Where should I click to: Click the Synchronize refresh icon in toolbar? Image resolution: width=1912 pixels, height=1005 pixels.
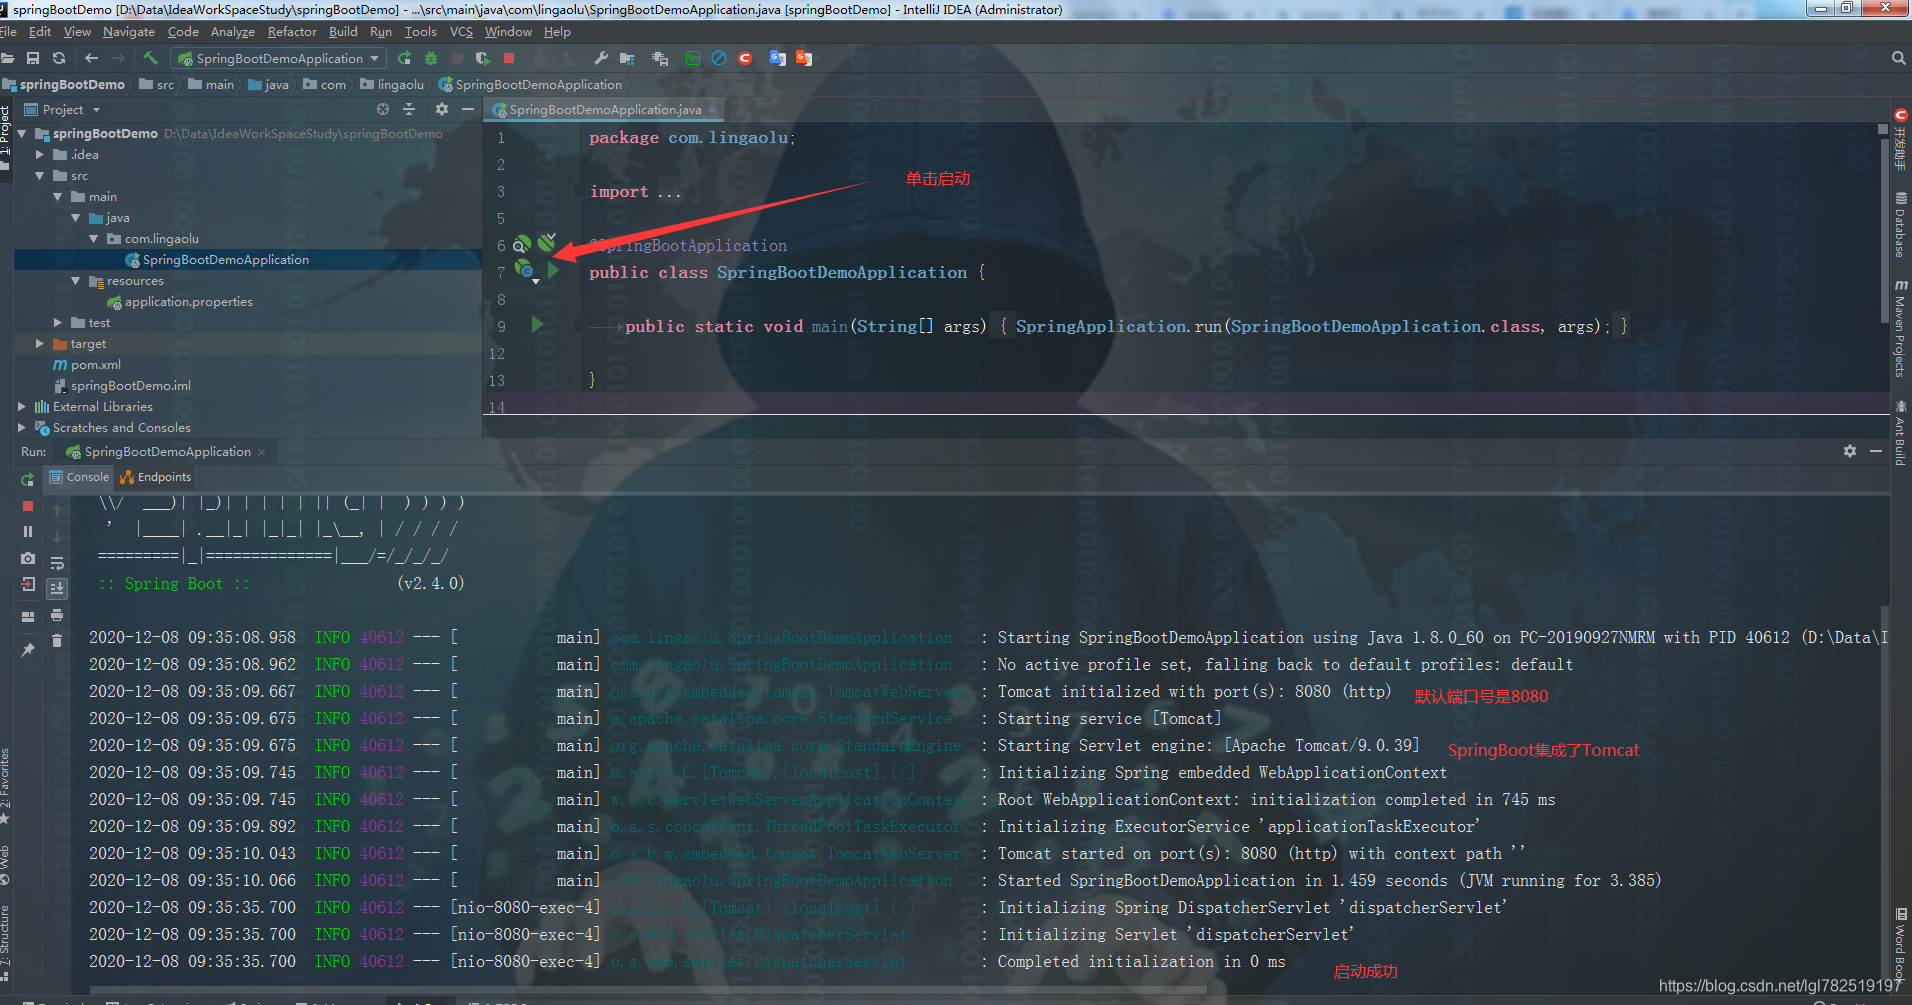click(59, 58)
